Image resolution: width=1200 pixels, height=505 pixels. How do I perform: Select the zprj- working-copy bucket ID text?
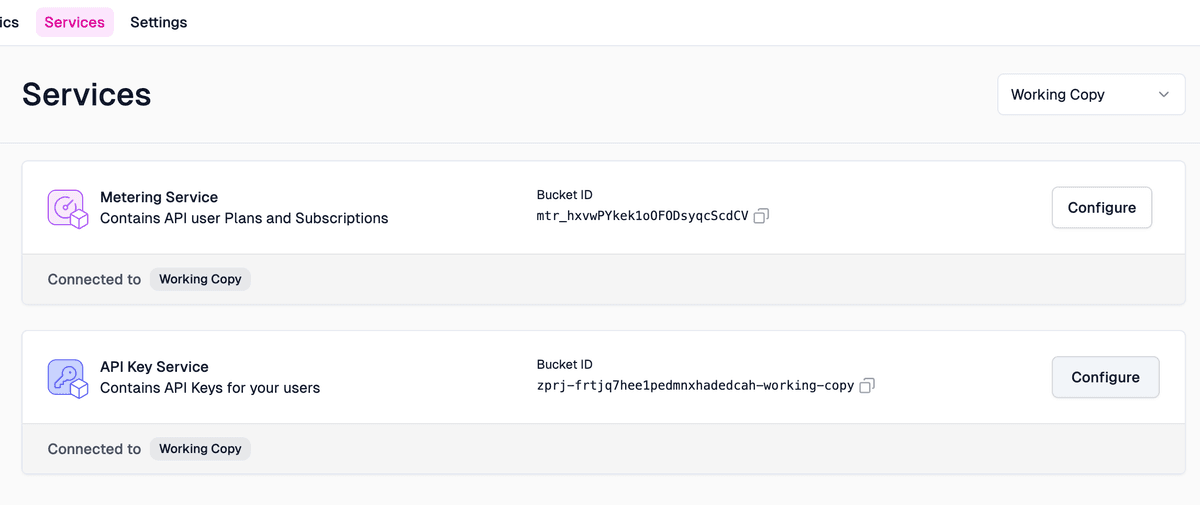tap(695, 386)
